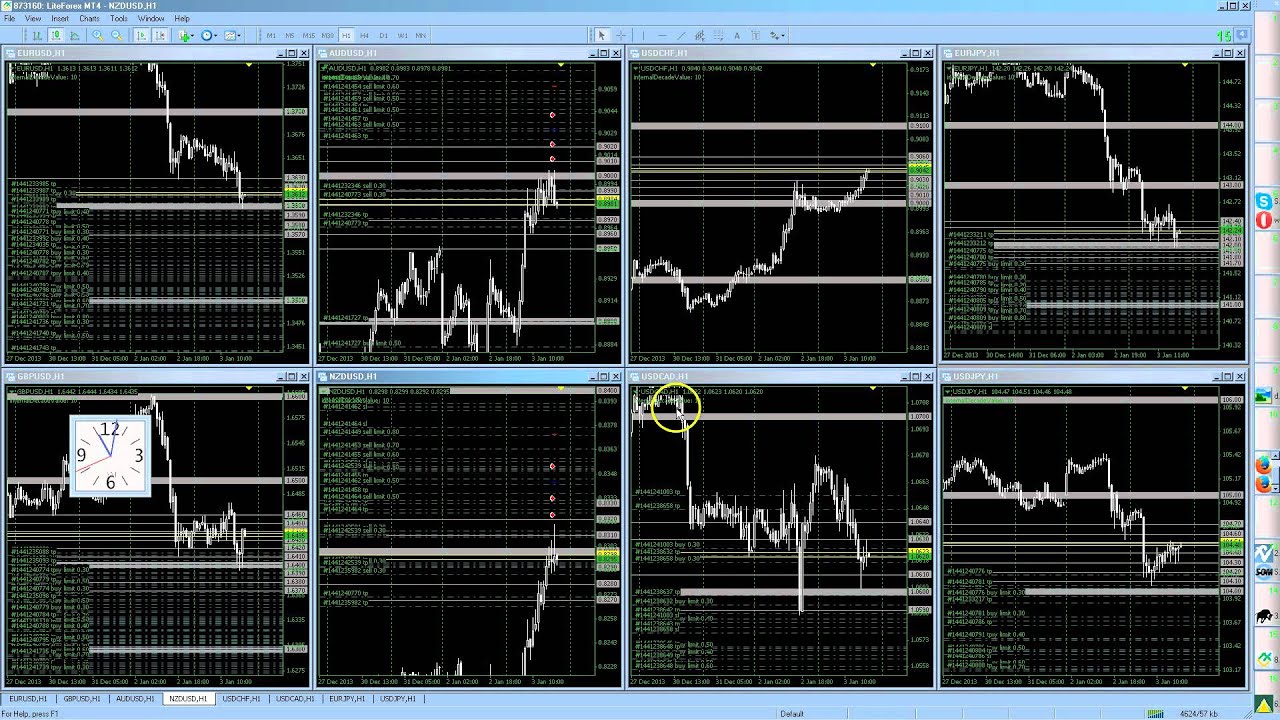Click the connection status bars icon

click(x=1155, y=713)
